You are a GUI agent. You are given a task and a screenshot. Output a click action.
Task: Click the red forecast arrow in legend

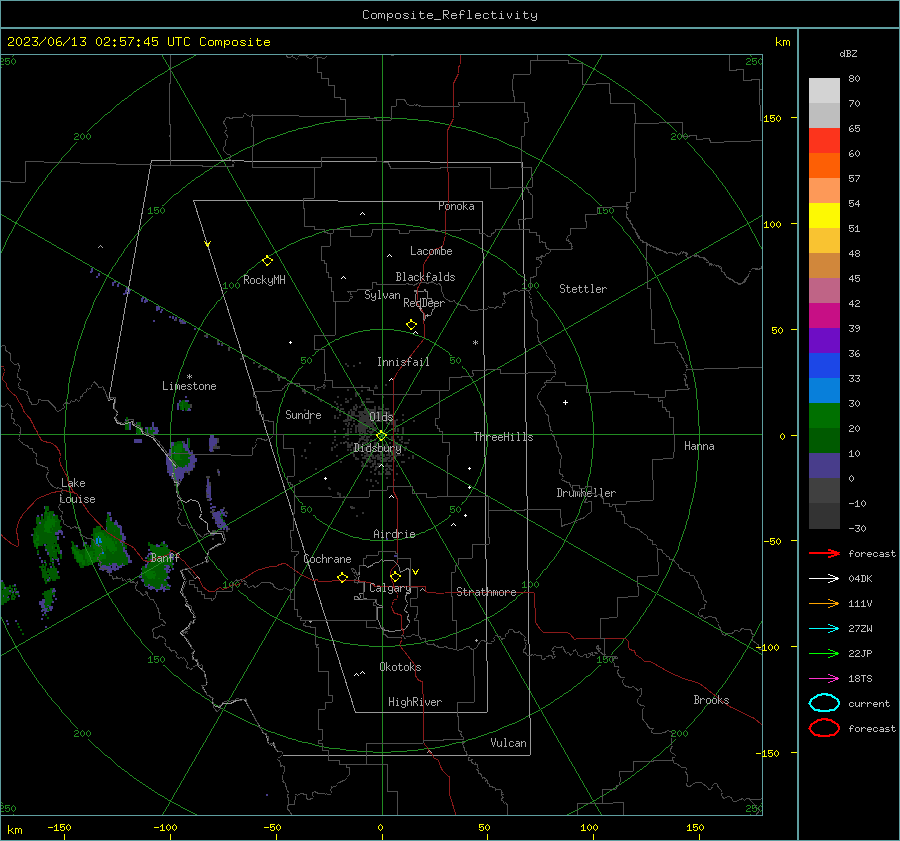point(824,553)
